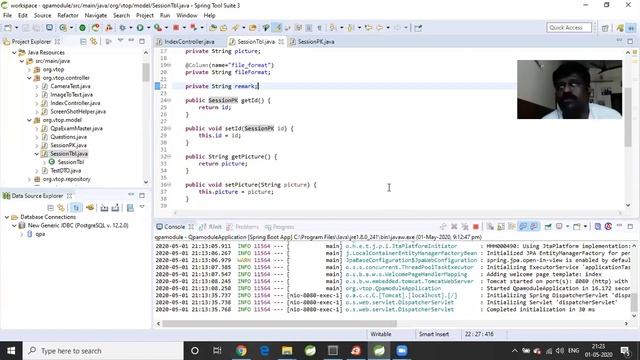
Task: Click the Run green play toolbar icon
Action: pos(140,28)
